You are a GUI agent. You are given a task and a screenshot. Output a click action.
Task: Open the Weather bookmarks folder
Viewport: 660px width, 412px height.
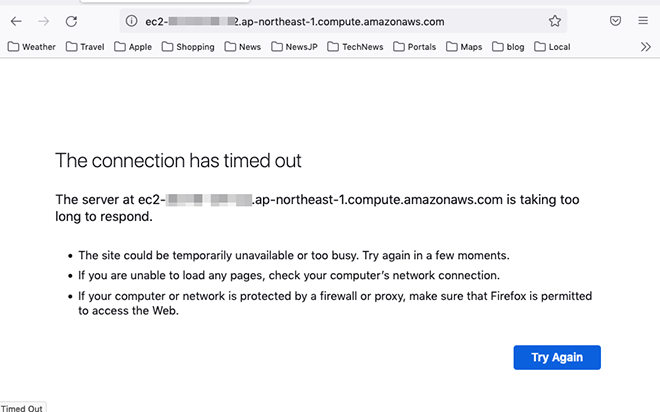32,47
